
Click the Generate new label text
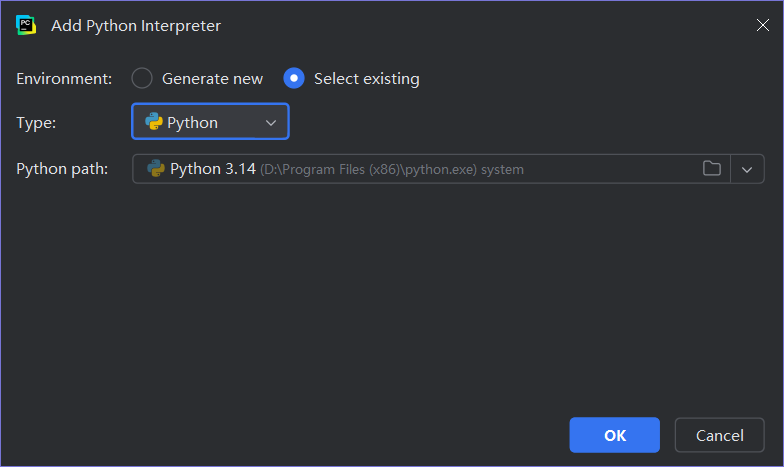(212, 79)
